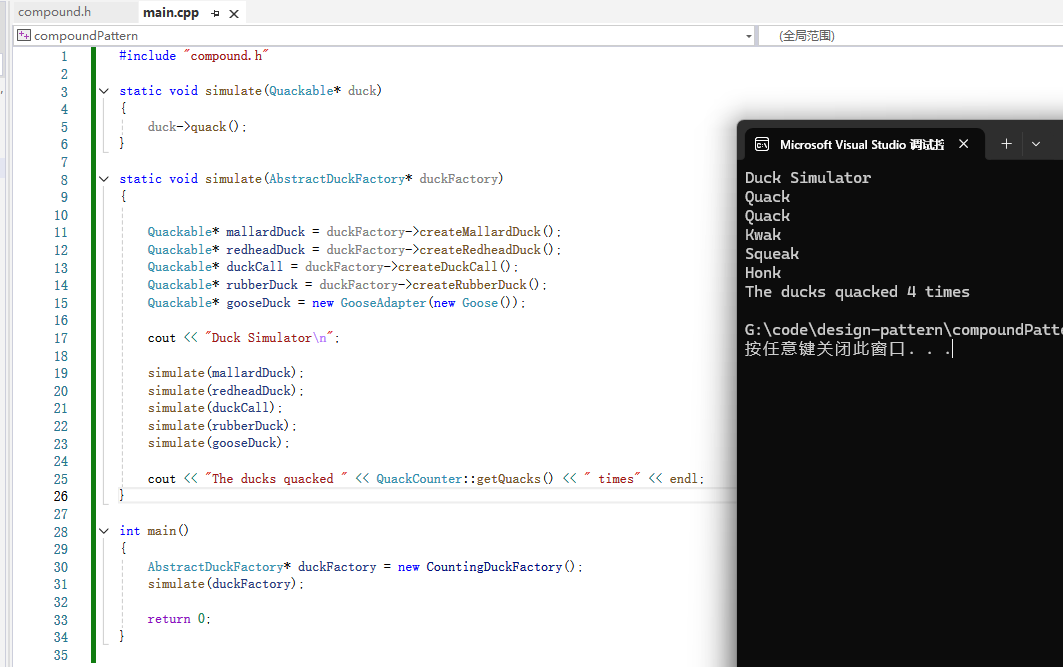Close the debug console tab
Image resolution: width=1063 pixels, height=667 pixels.
963,144
